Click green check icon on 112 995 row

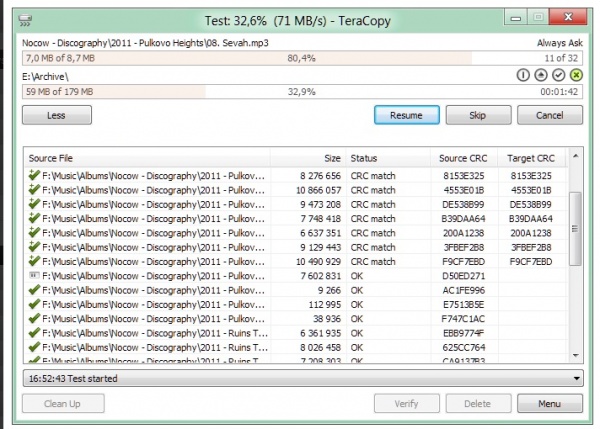tap(34, 304)
